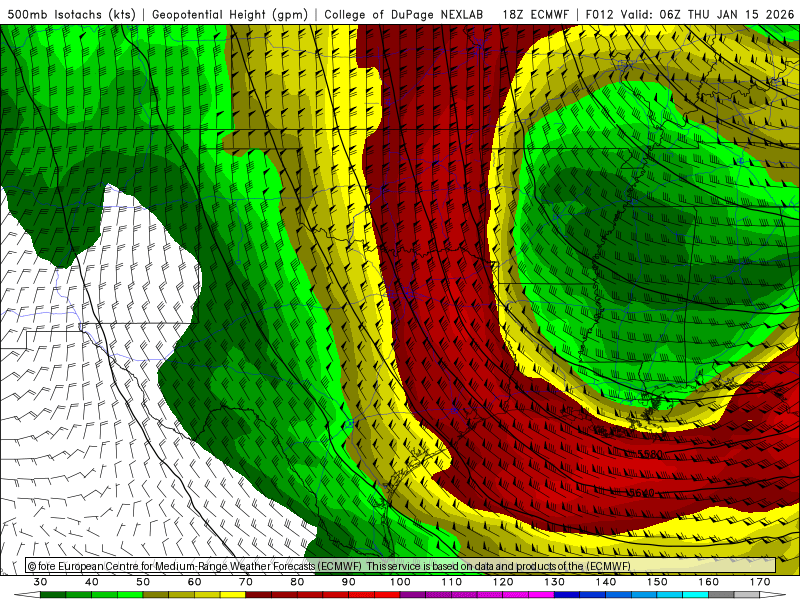This screenshot has width=800, height=600.
Task: Click the 170 value on the color scale
Action: pyautogui.click(x=760, y=582)
